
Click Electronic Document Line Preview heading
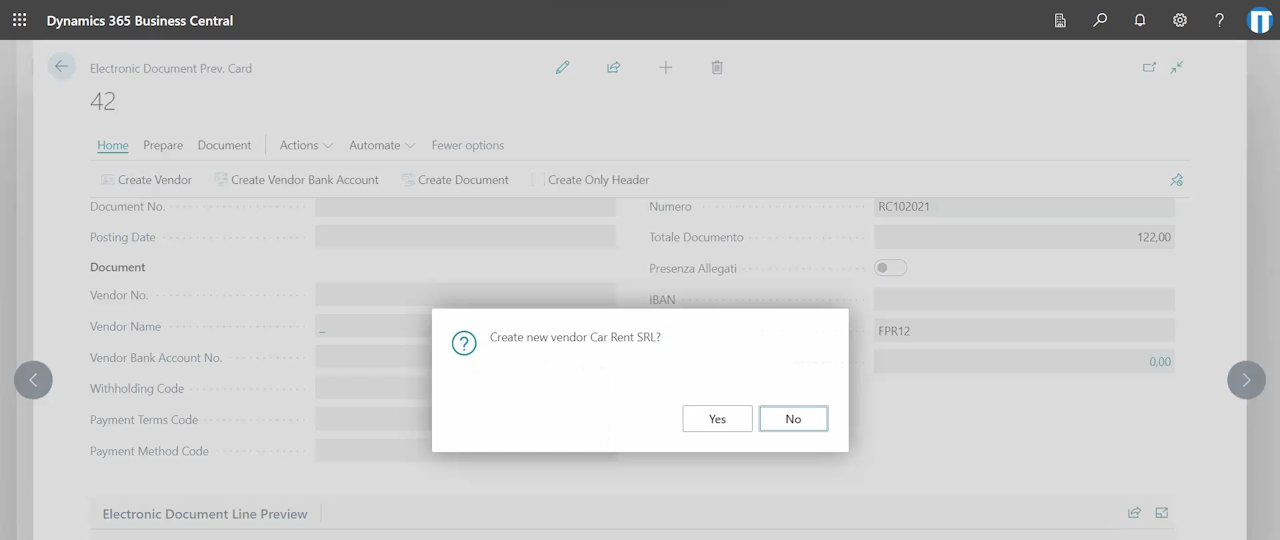pyautogui.click(x=205, y=514)
